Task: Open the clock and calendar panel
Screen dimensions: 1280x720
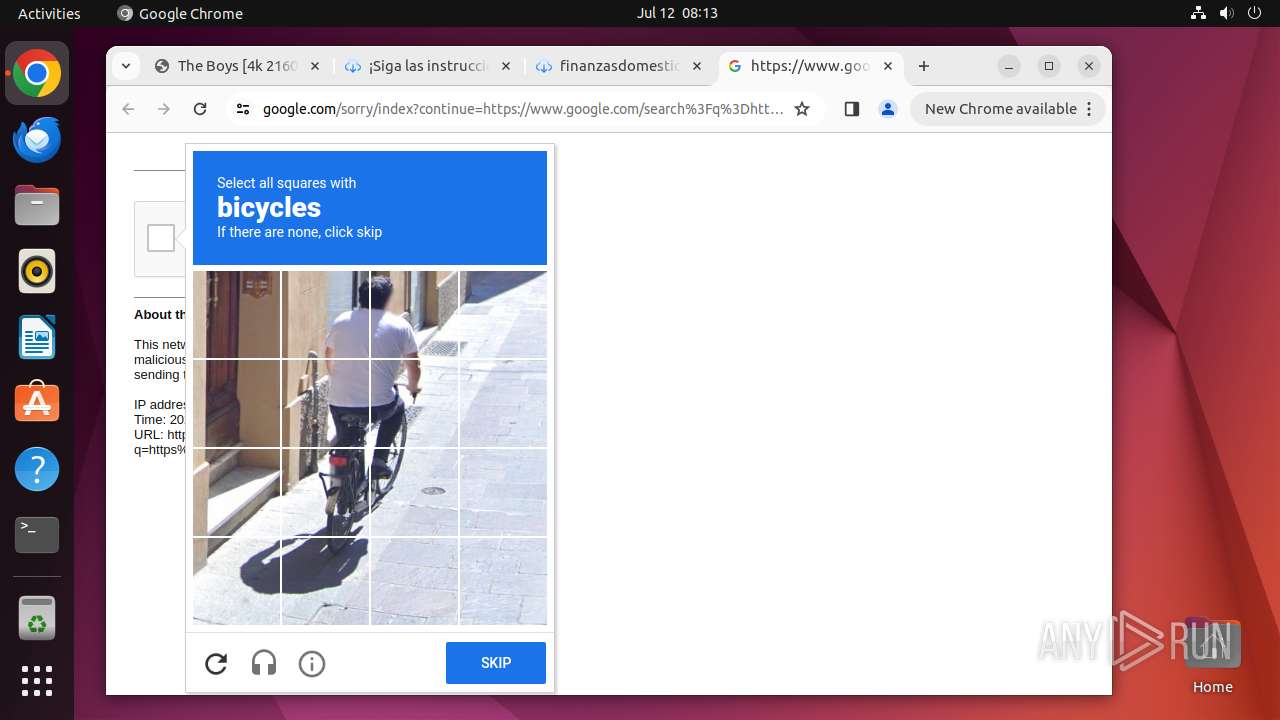Action: [677, 13]
